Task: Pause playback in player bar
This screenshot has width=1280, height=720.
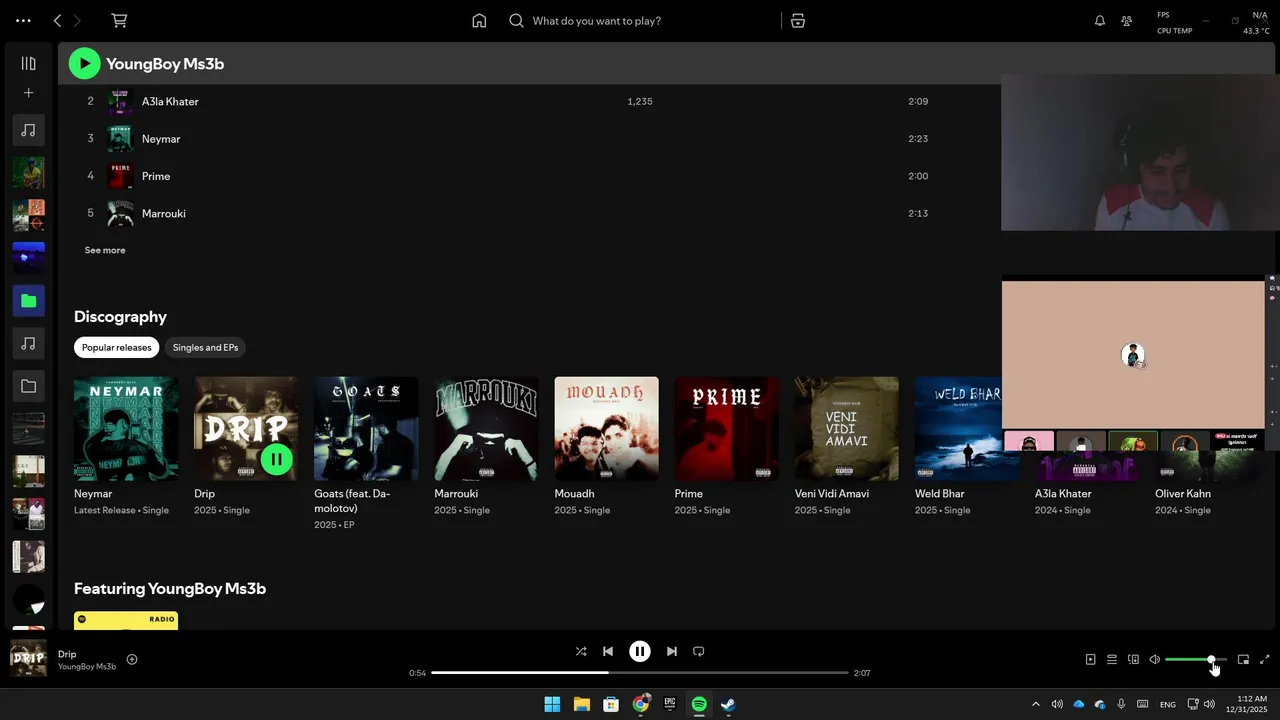Action: click(640, 651)
